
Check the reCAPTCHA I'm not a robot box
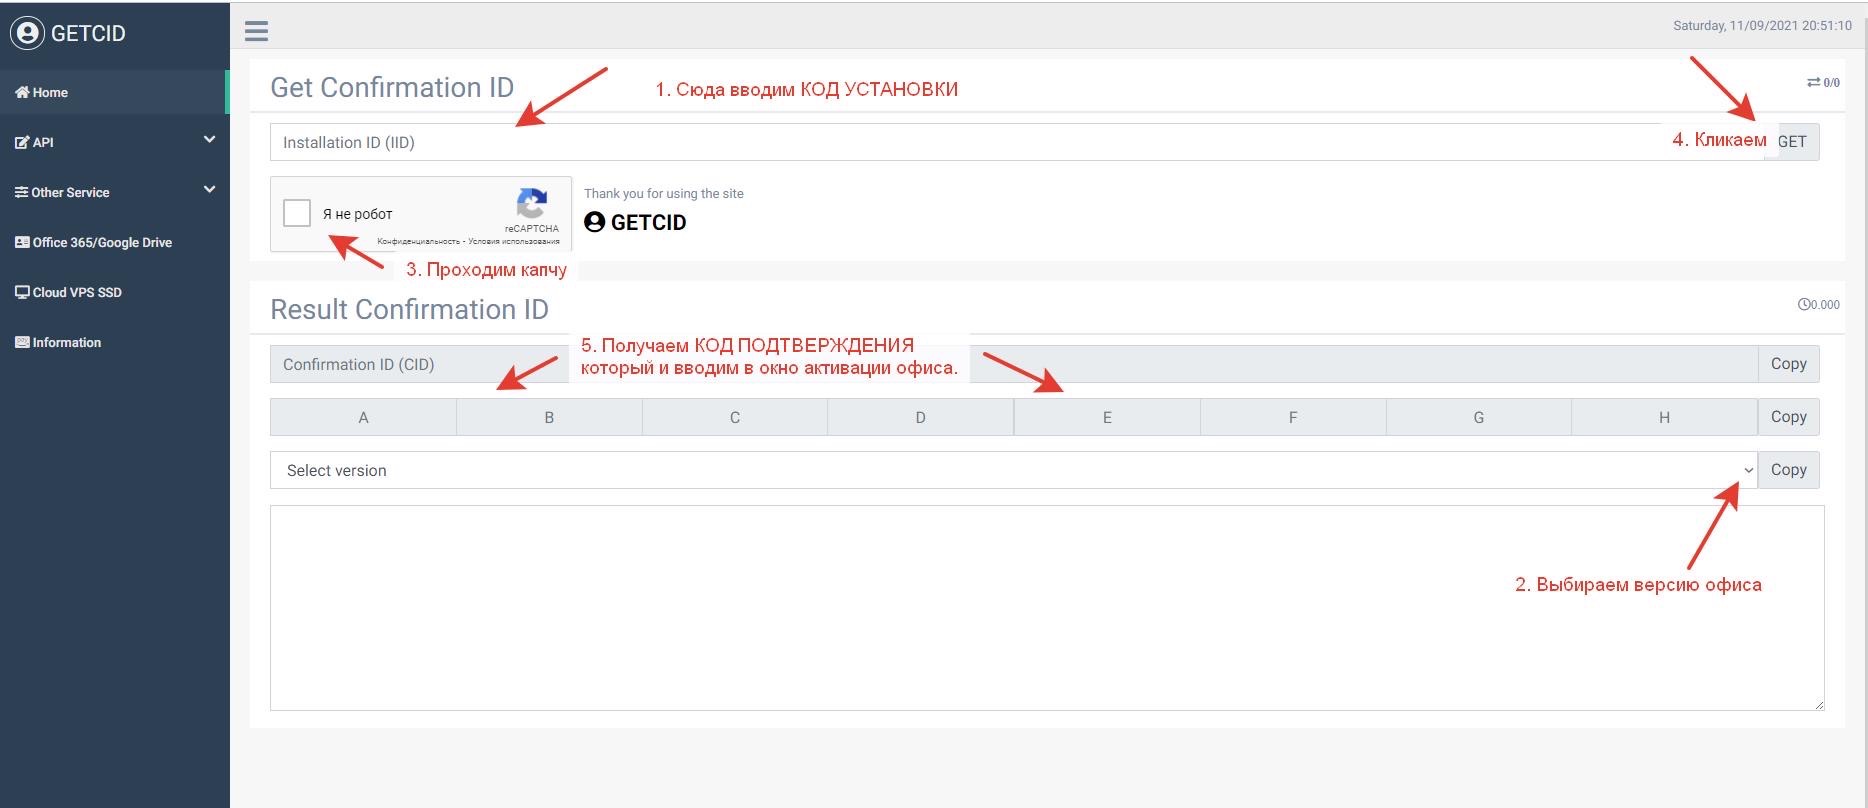pyautogui.click(x=297, y=213)
